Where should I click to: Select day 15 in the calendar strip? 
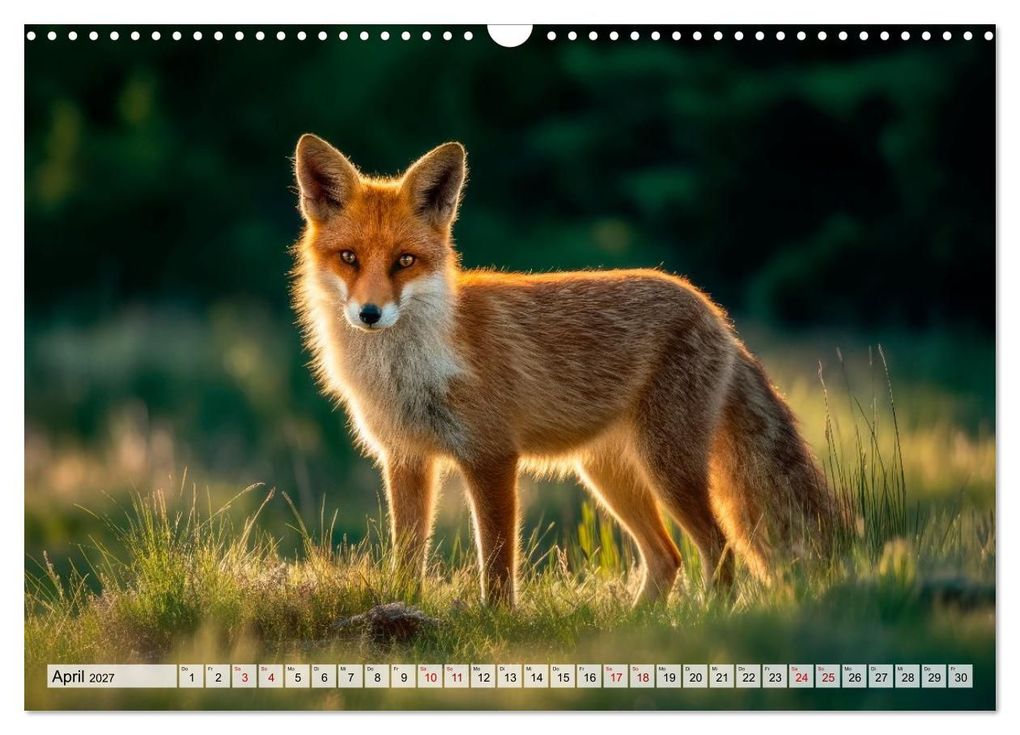(563, 676)
